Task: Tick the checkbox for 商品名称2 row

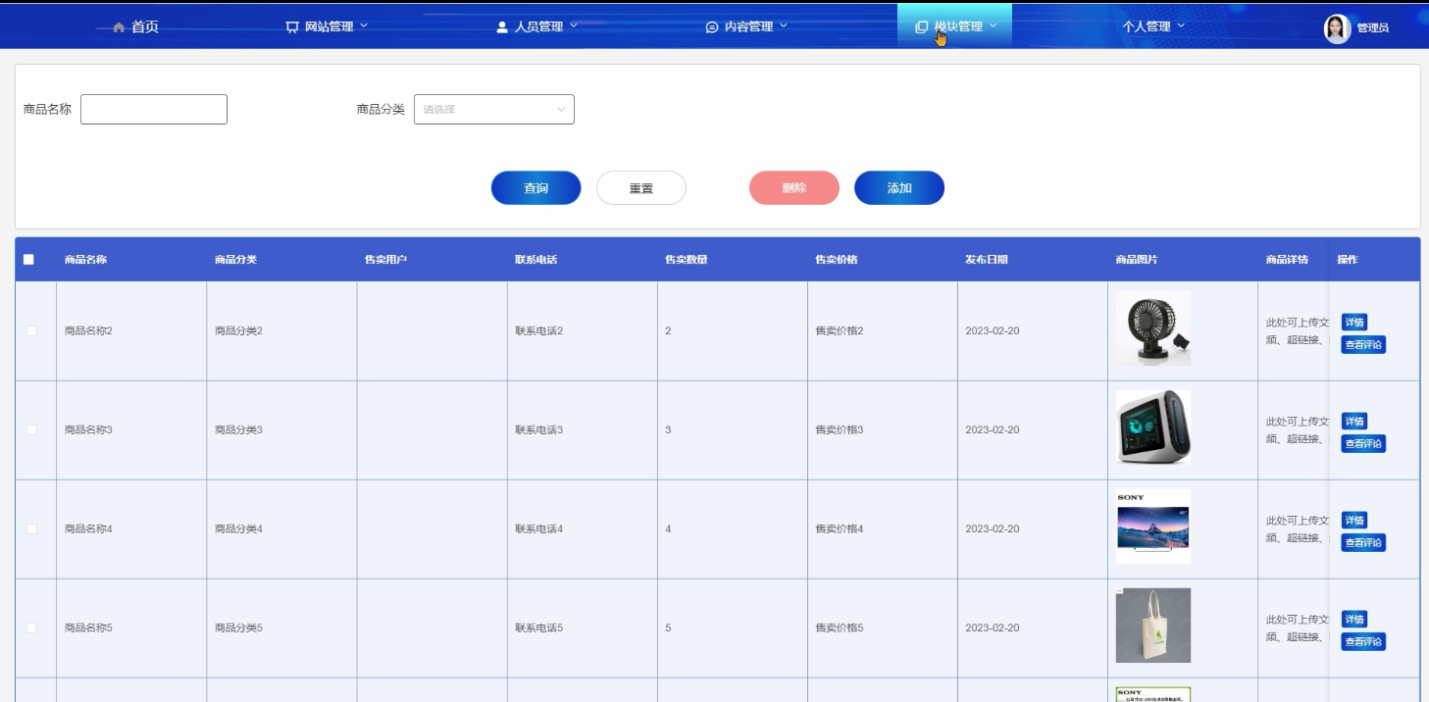Action: click(x=31, y=331)
